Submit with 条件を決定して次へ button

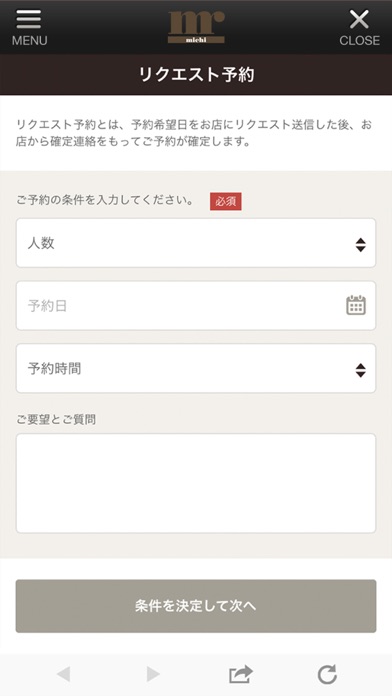pos(196,606)
